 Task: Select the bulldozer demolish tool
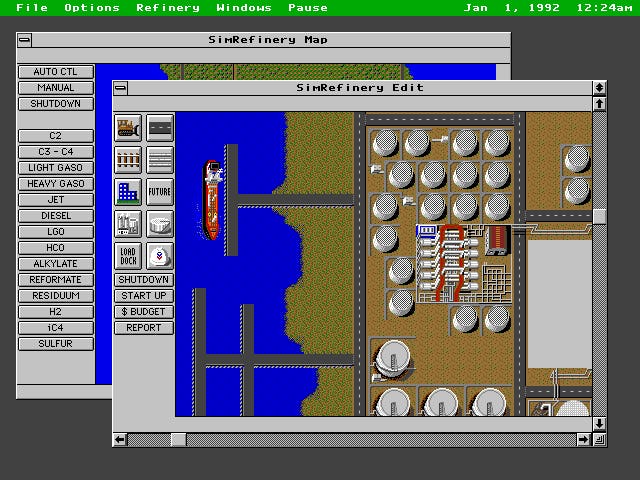(x=129, y=127)
